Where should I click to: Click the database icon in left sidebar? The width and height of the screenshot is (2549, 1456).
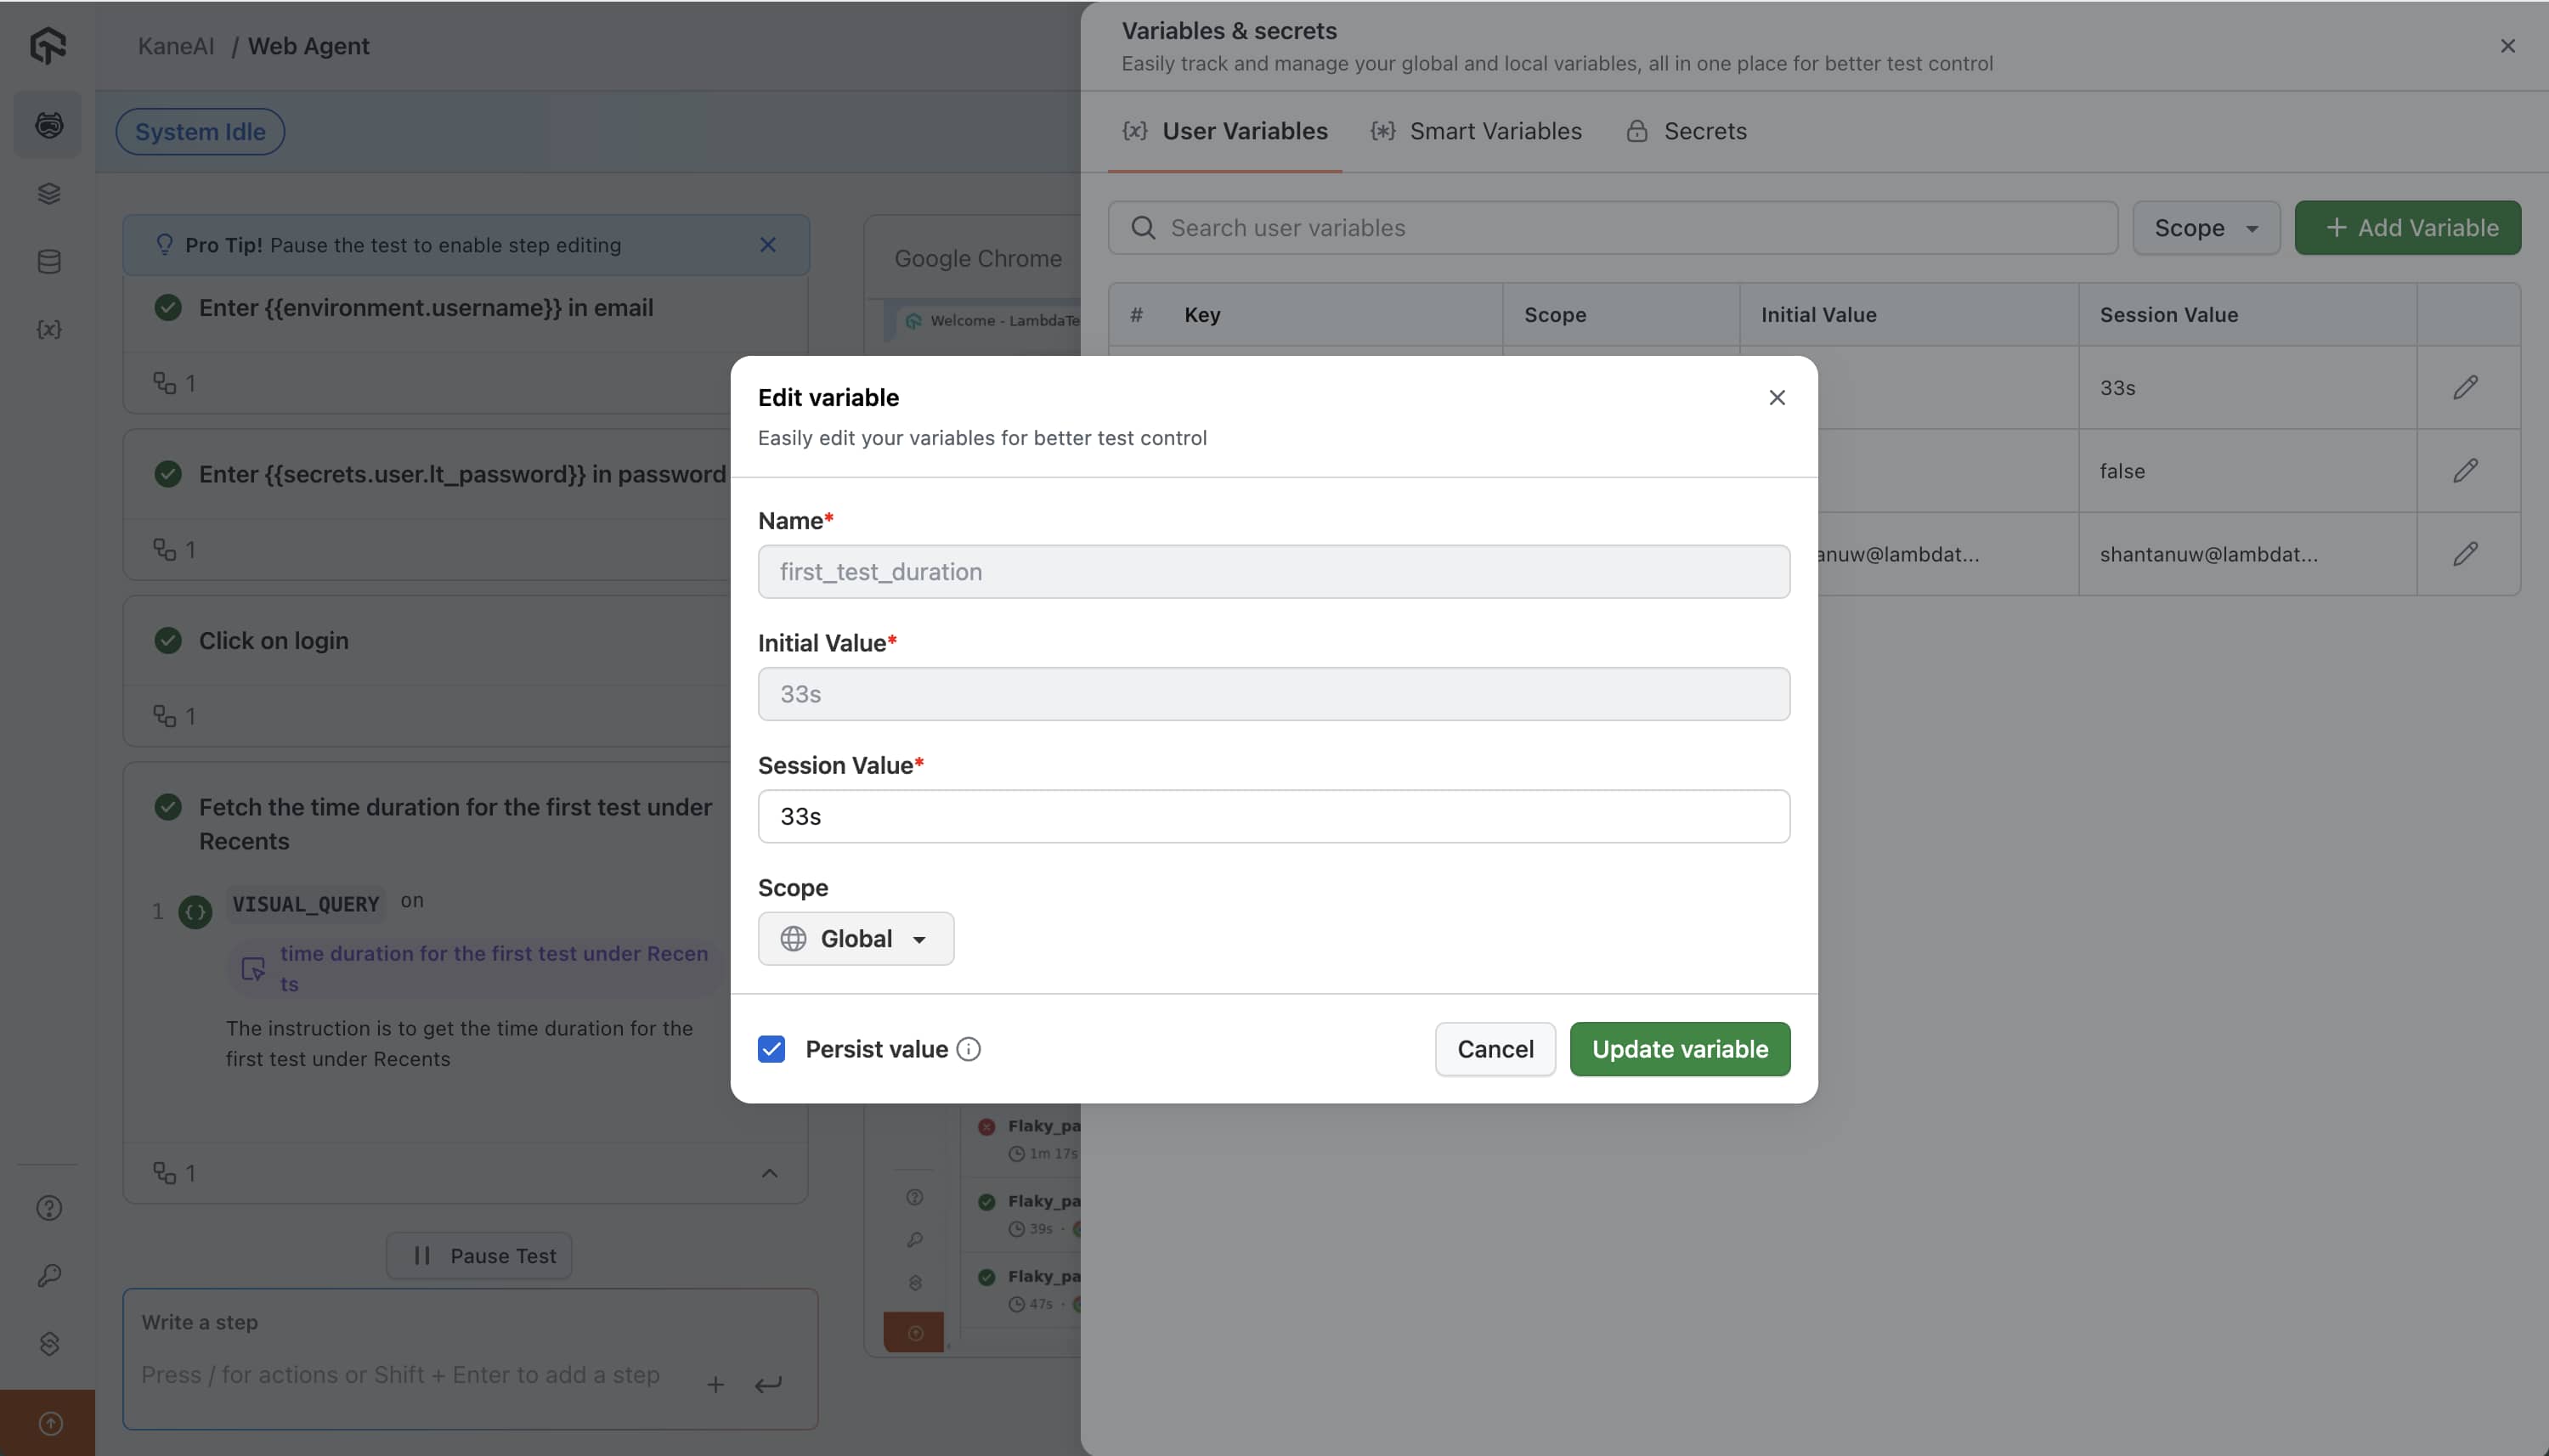tap(49, 262)
